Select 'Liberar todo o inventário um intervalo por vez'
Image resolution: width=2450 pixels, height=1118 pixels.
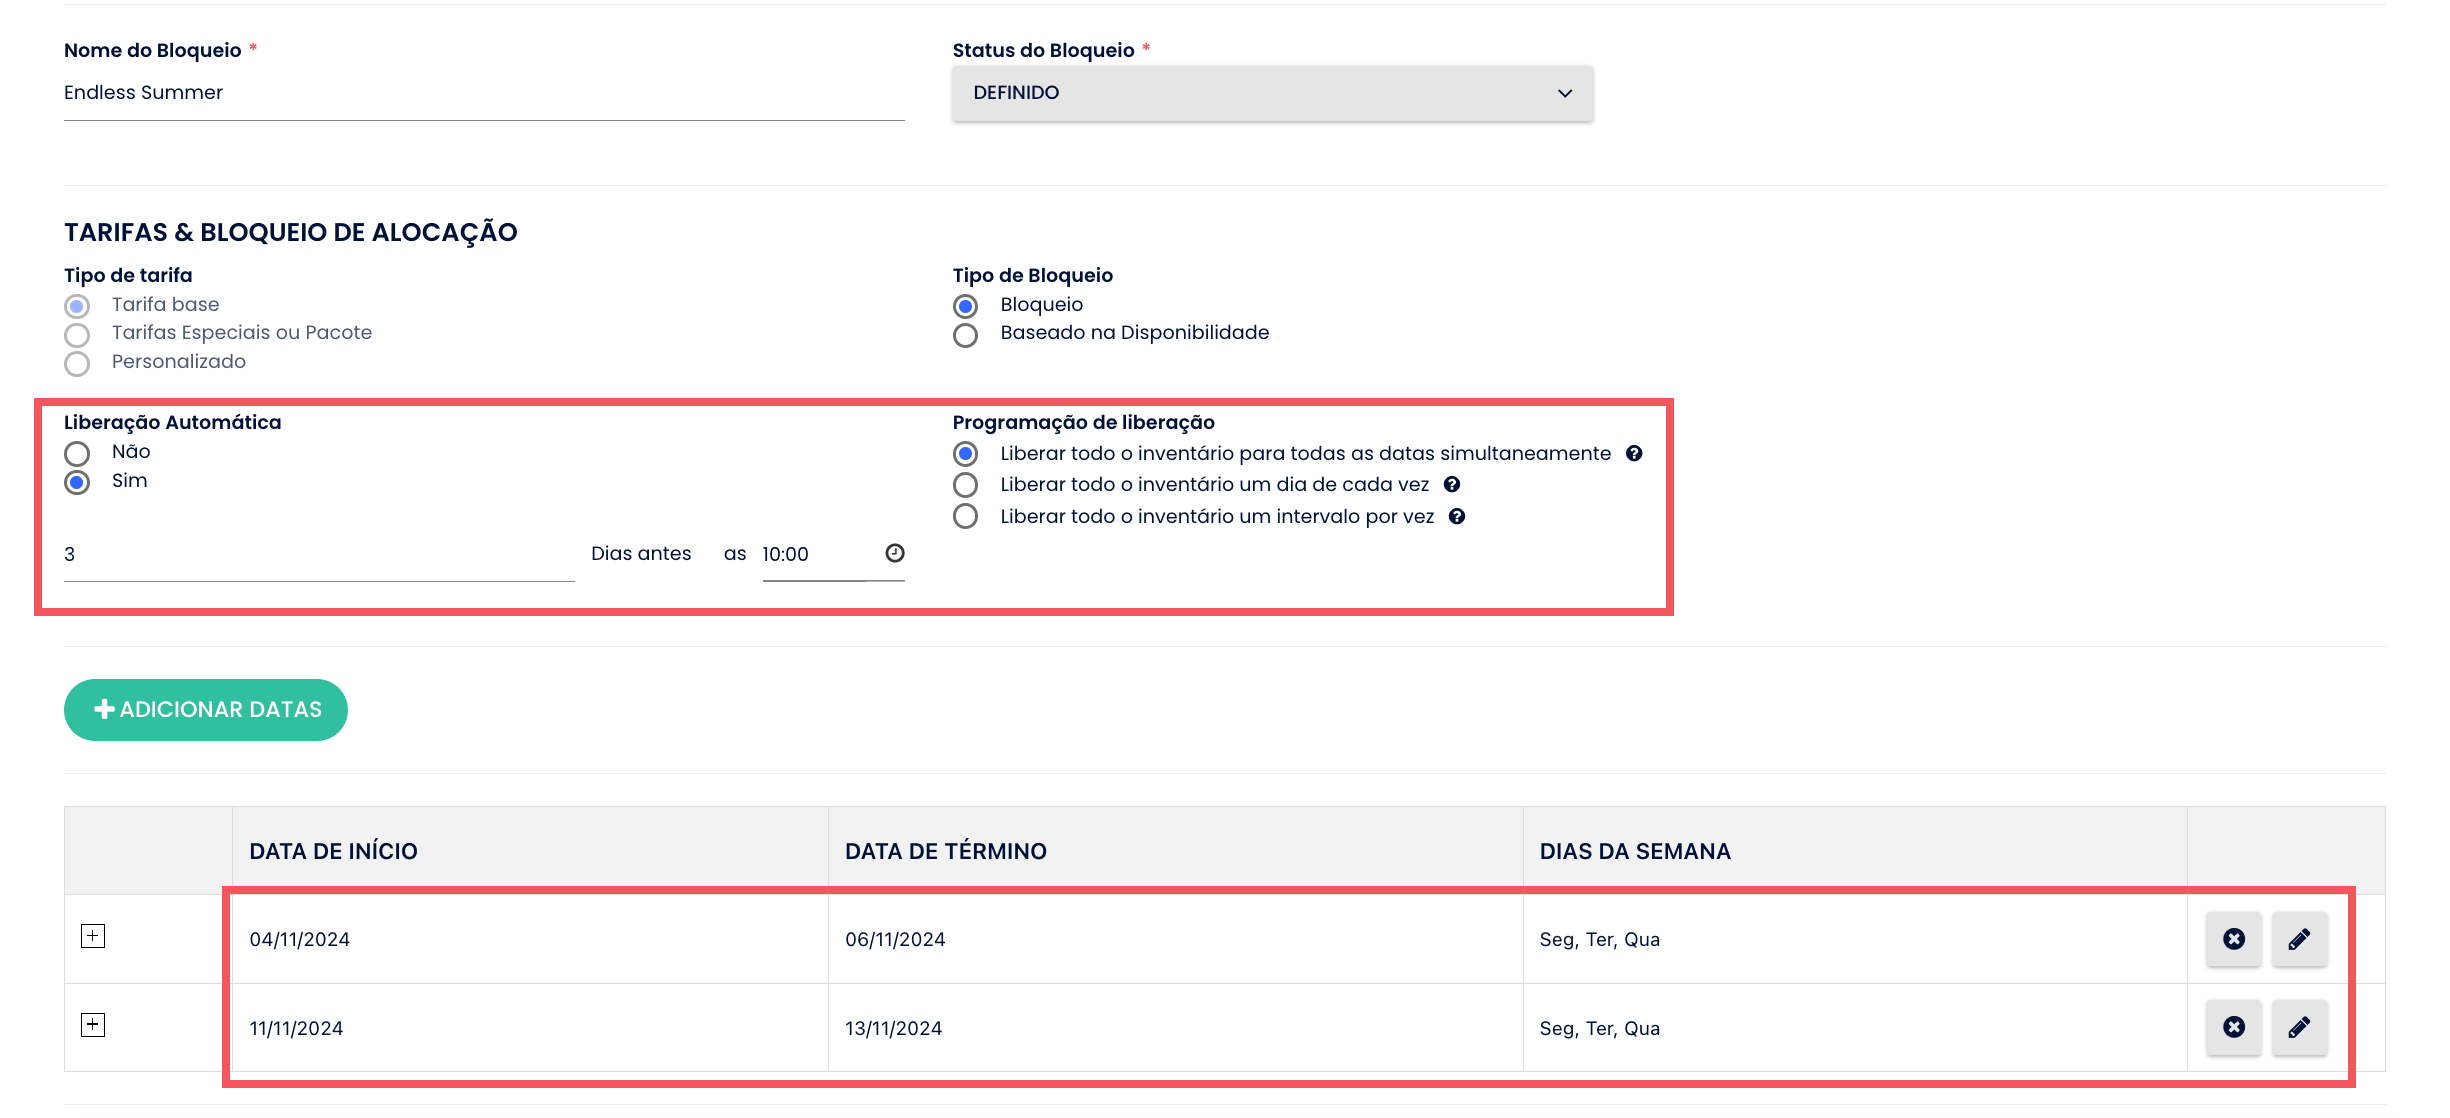click(x=965, y=517)
